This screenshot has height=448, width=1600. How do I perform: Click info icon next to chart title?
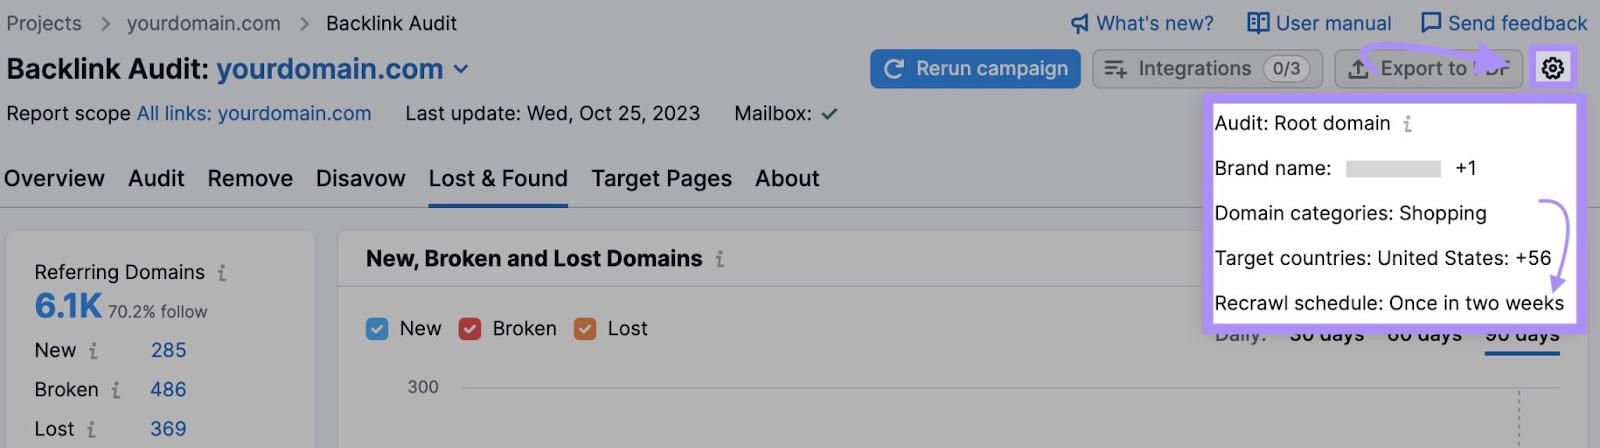[x=719, y=259]
